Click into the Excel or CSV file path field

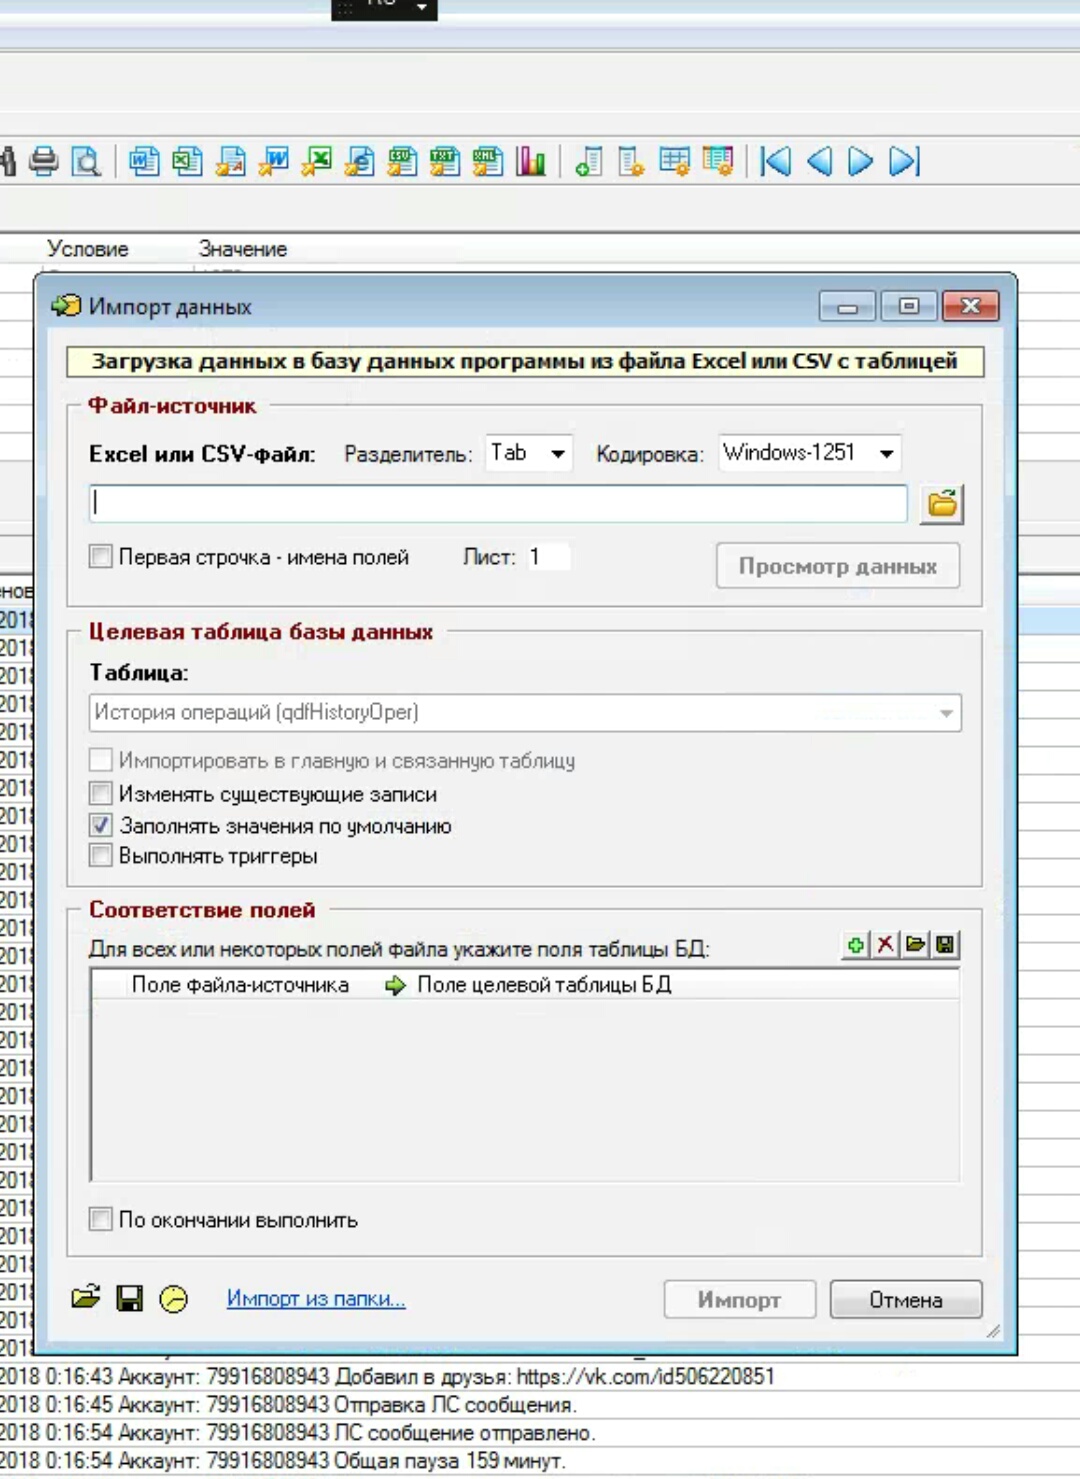tap(498, 503)
